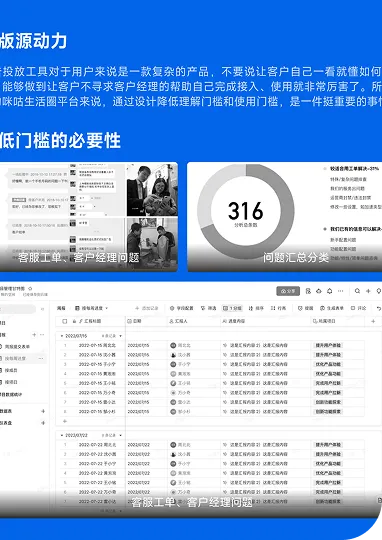Open the three-dot more menu in top bar
Screen dimensions: 382x540
pos(340,291)
